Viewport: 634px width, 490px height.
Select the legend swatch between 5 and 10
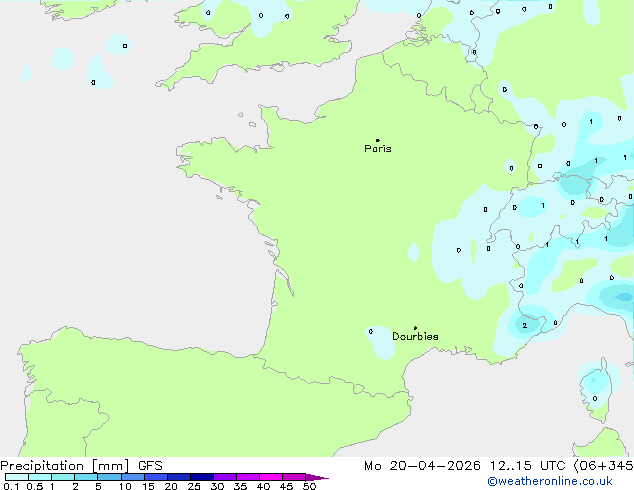[x=110, y=477]
